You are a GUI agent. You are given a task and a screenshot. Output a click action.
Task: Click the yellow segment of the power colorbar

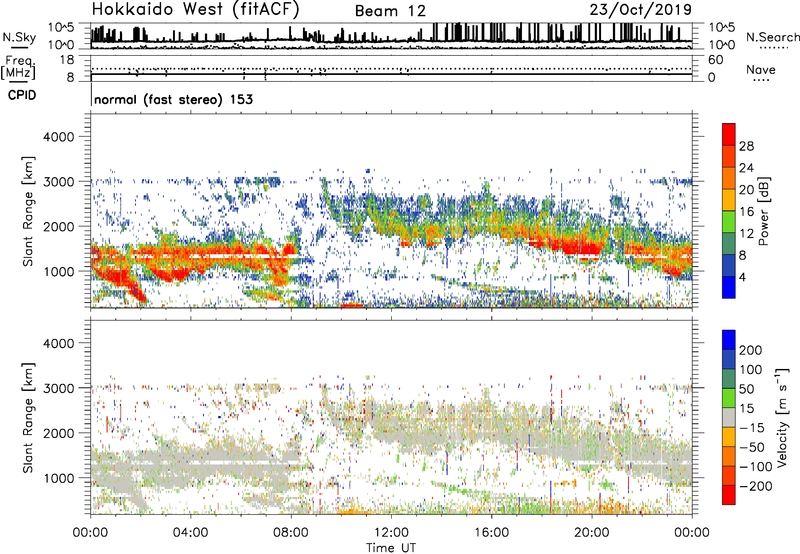pyautogui.click(x=729, y=200)
